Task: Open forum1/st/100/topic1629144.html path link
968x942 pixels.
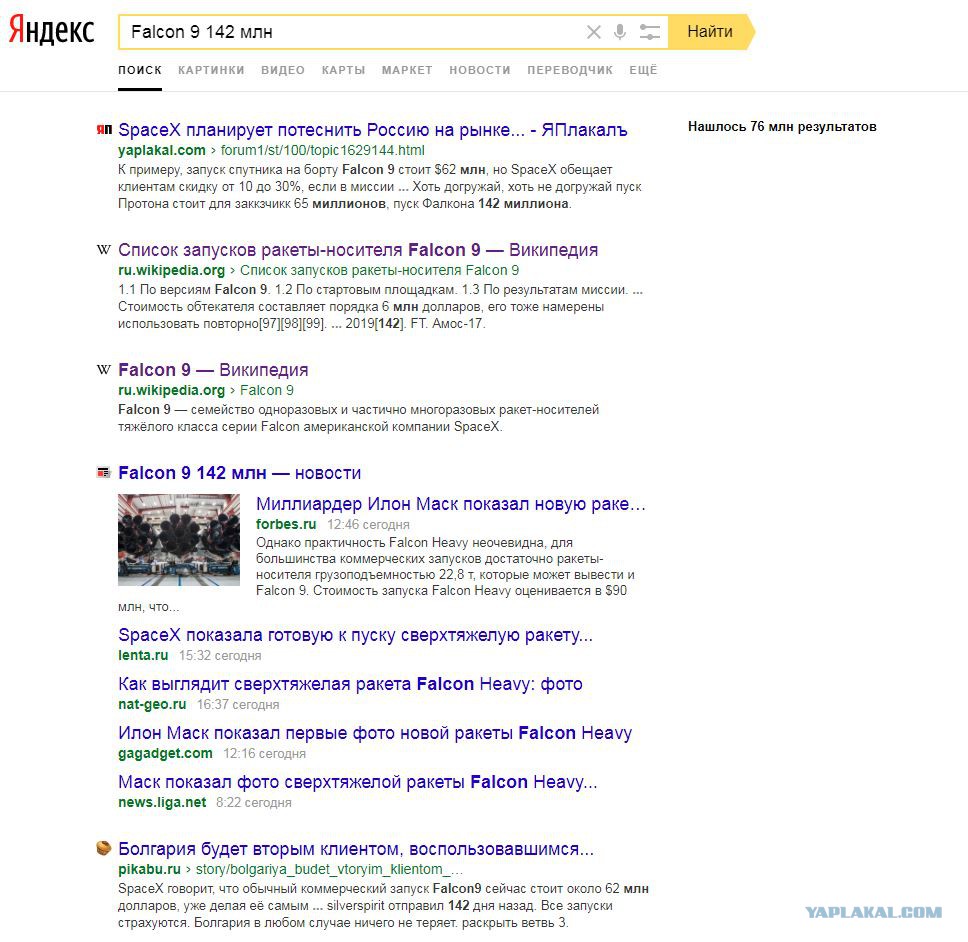Action: pyautogui.click(x=323, y=151)
